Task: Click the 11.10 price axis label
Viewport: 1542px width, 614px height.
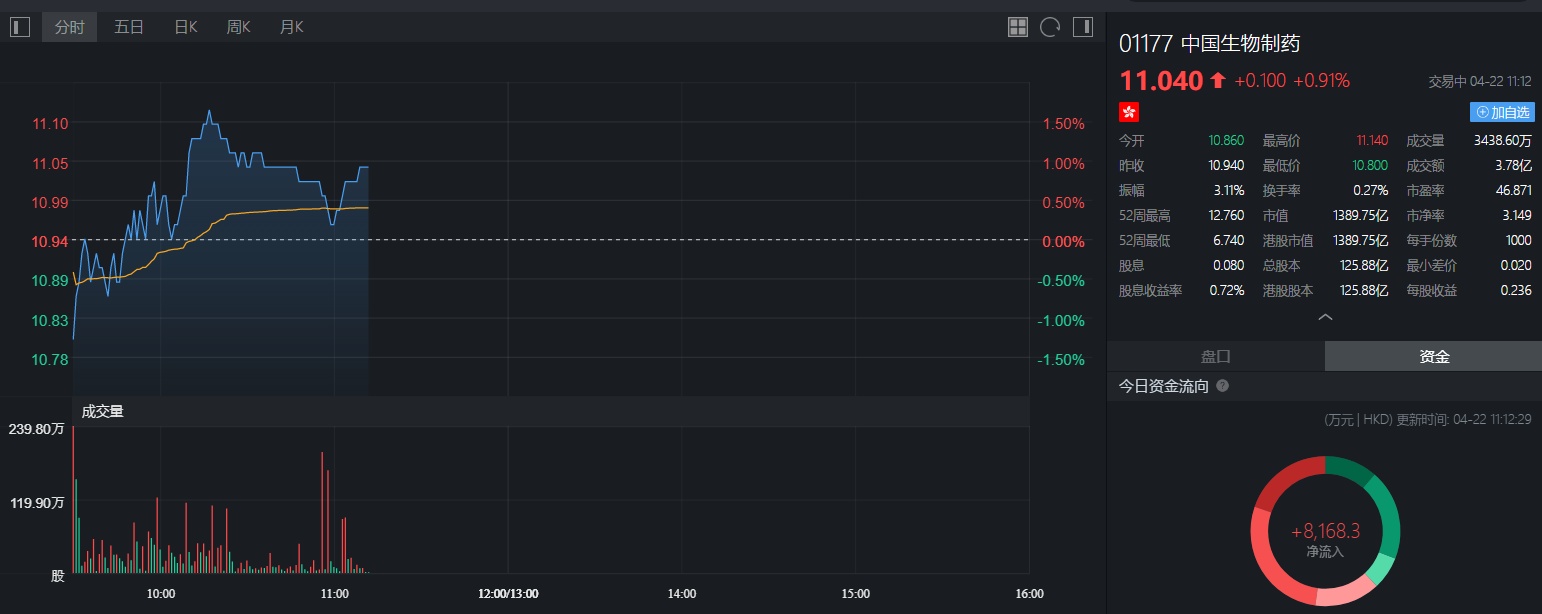Action: pyautogui.click(x=50, y=124)
